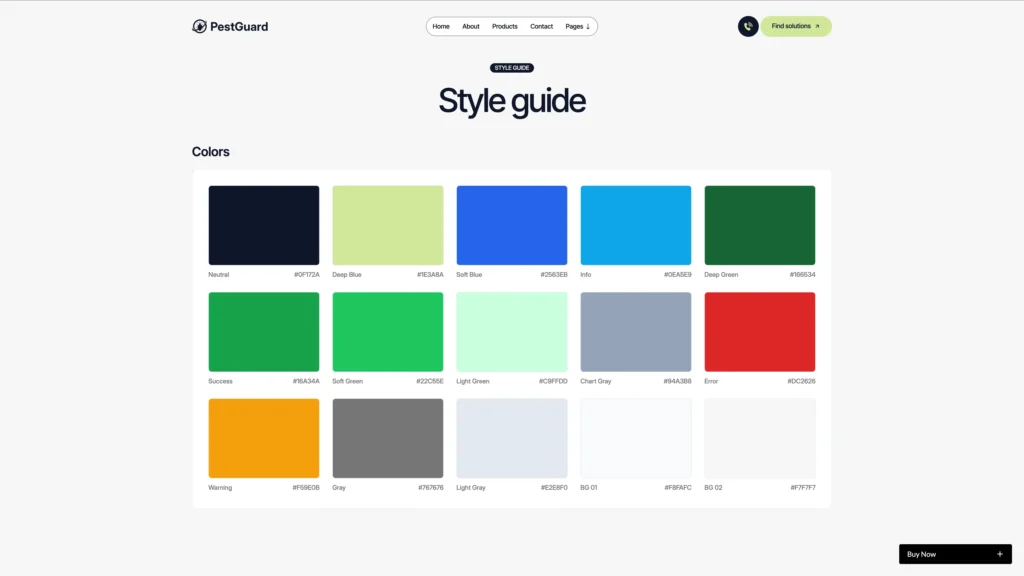This screenshot has height=576, width=1024.
Task: Click the PestGuard brand name
Action: pyautogui.click(x=239, y=27)
